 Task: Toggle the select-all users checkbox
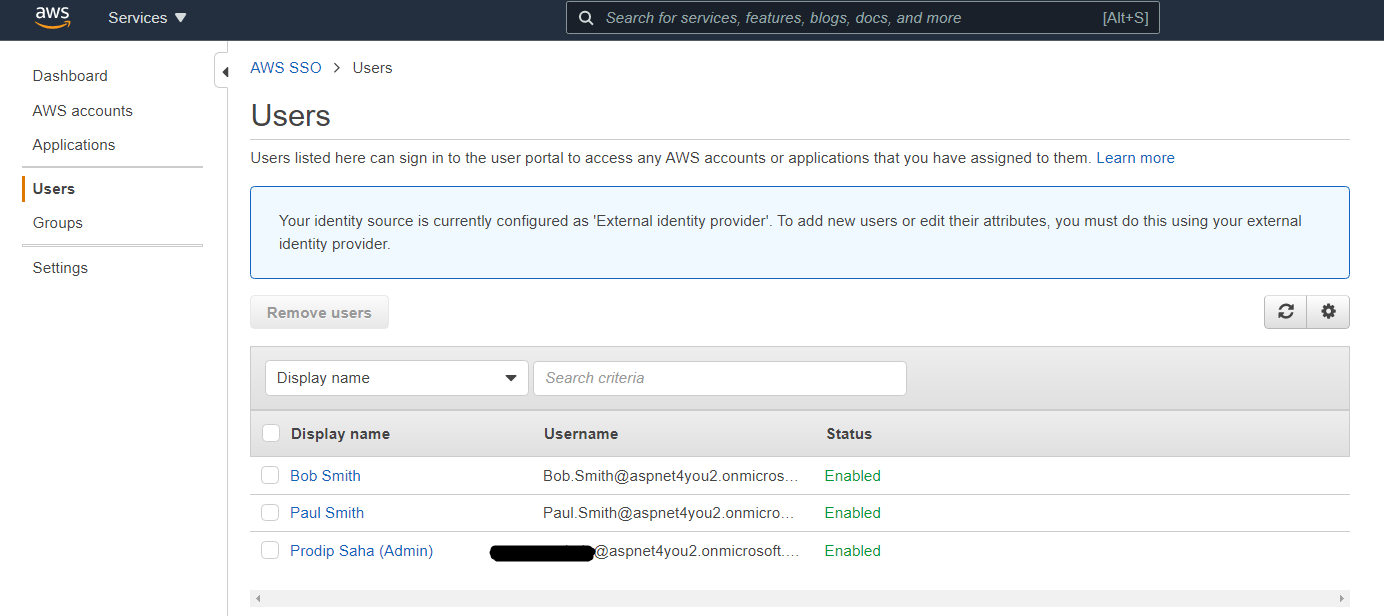click(x=270, y=433)
